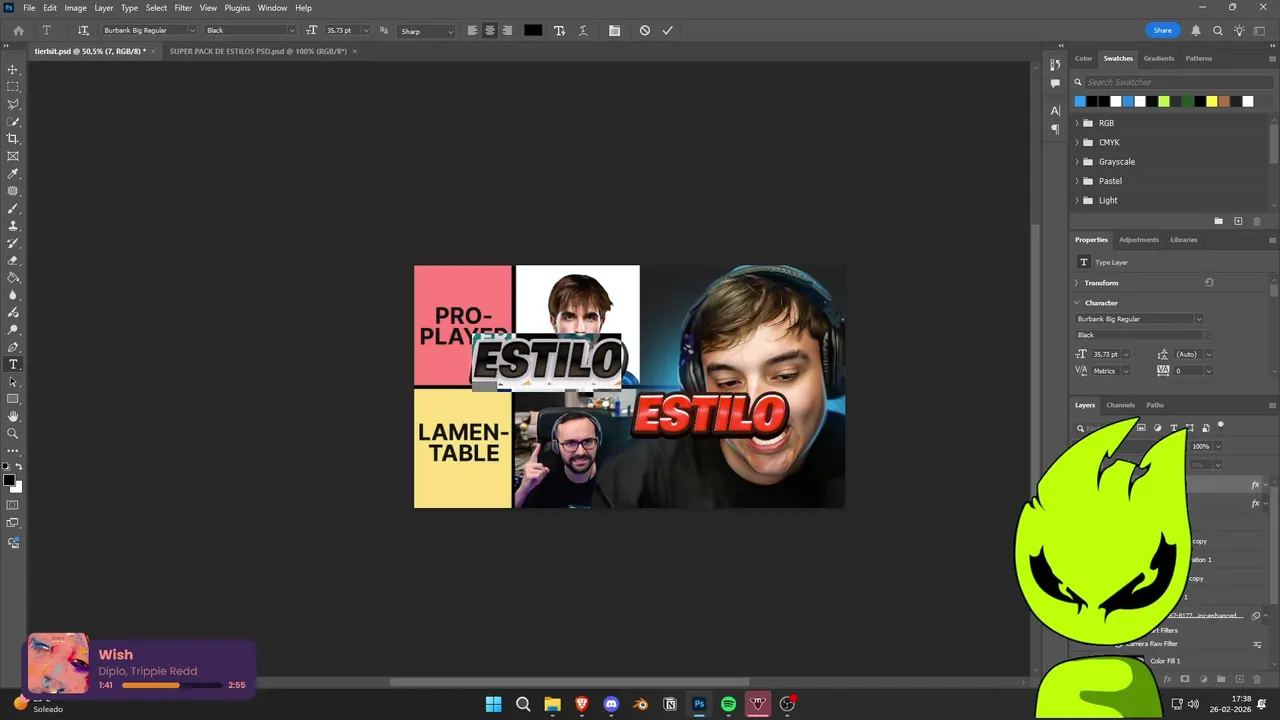Viewport: 1280px width, 720px height.
Task: Swap foreground and background colors
Action: pos(19,467)
